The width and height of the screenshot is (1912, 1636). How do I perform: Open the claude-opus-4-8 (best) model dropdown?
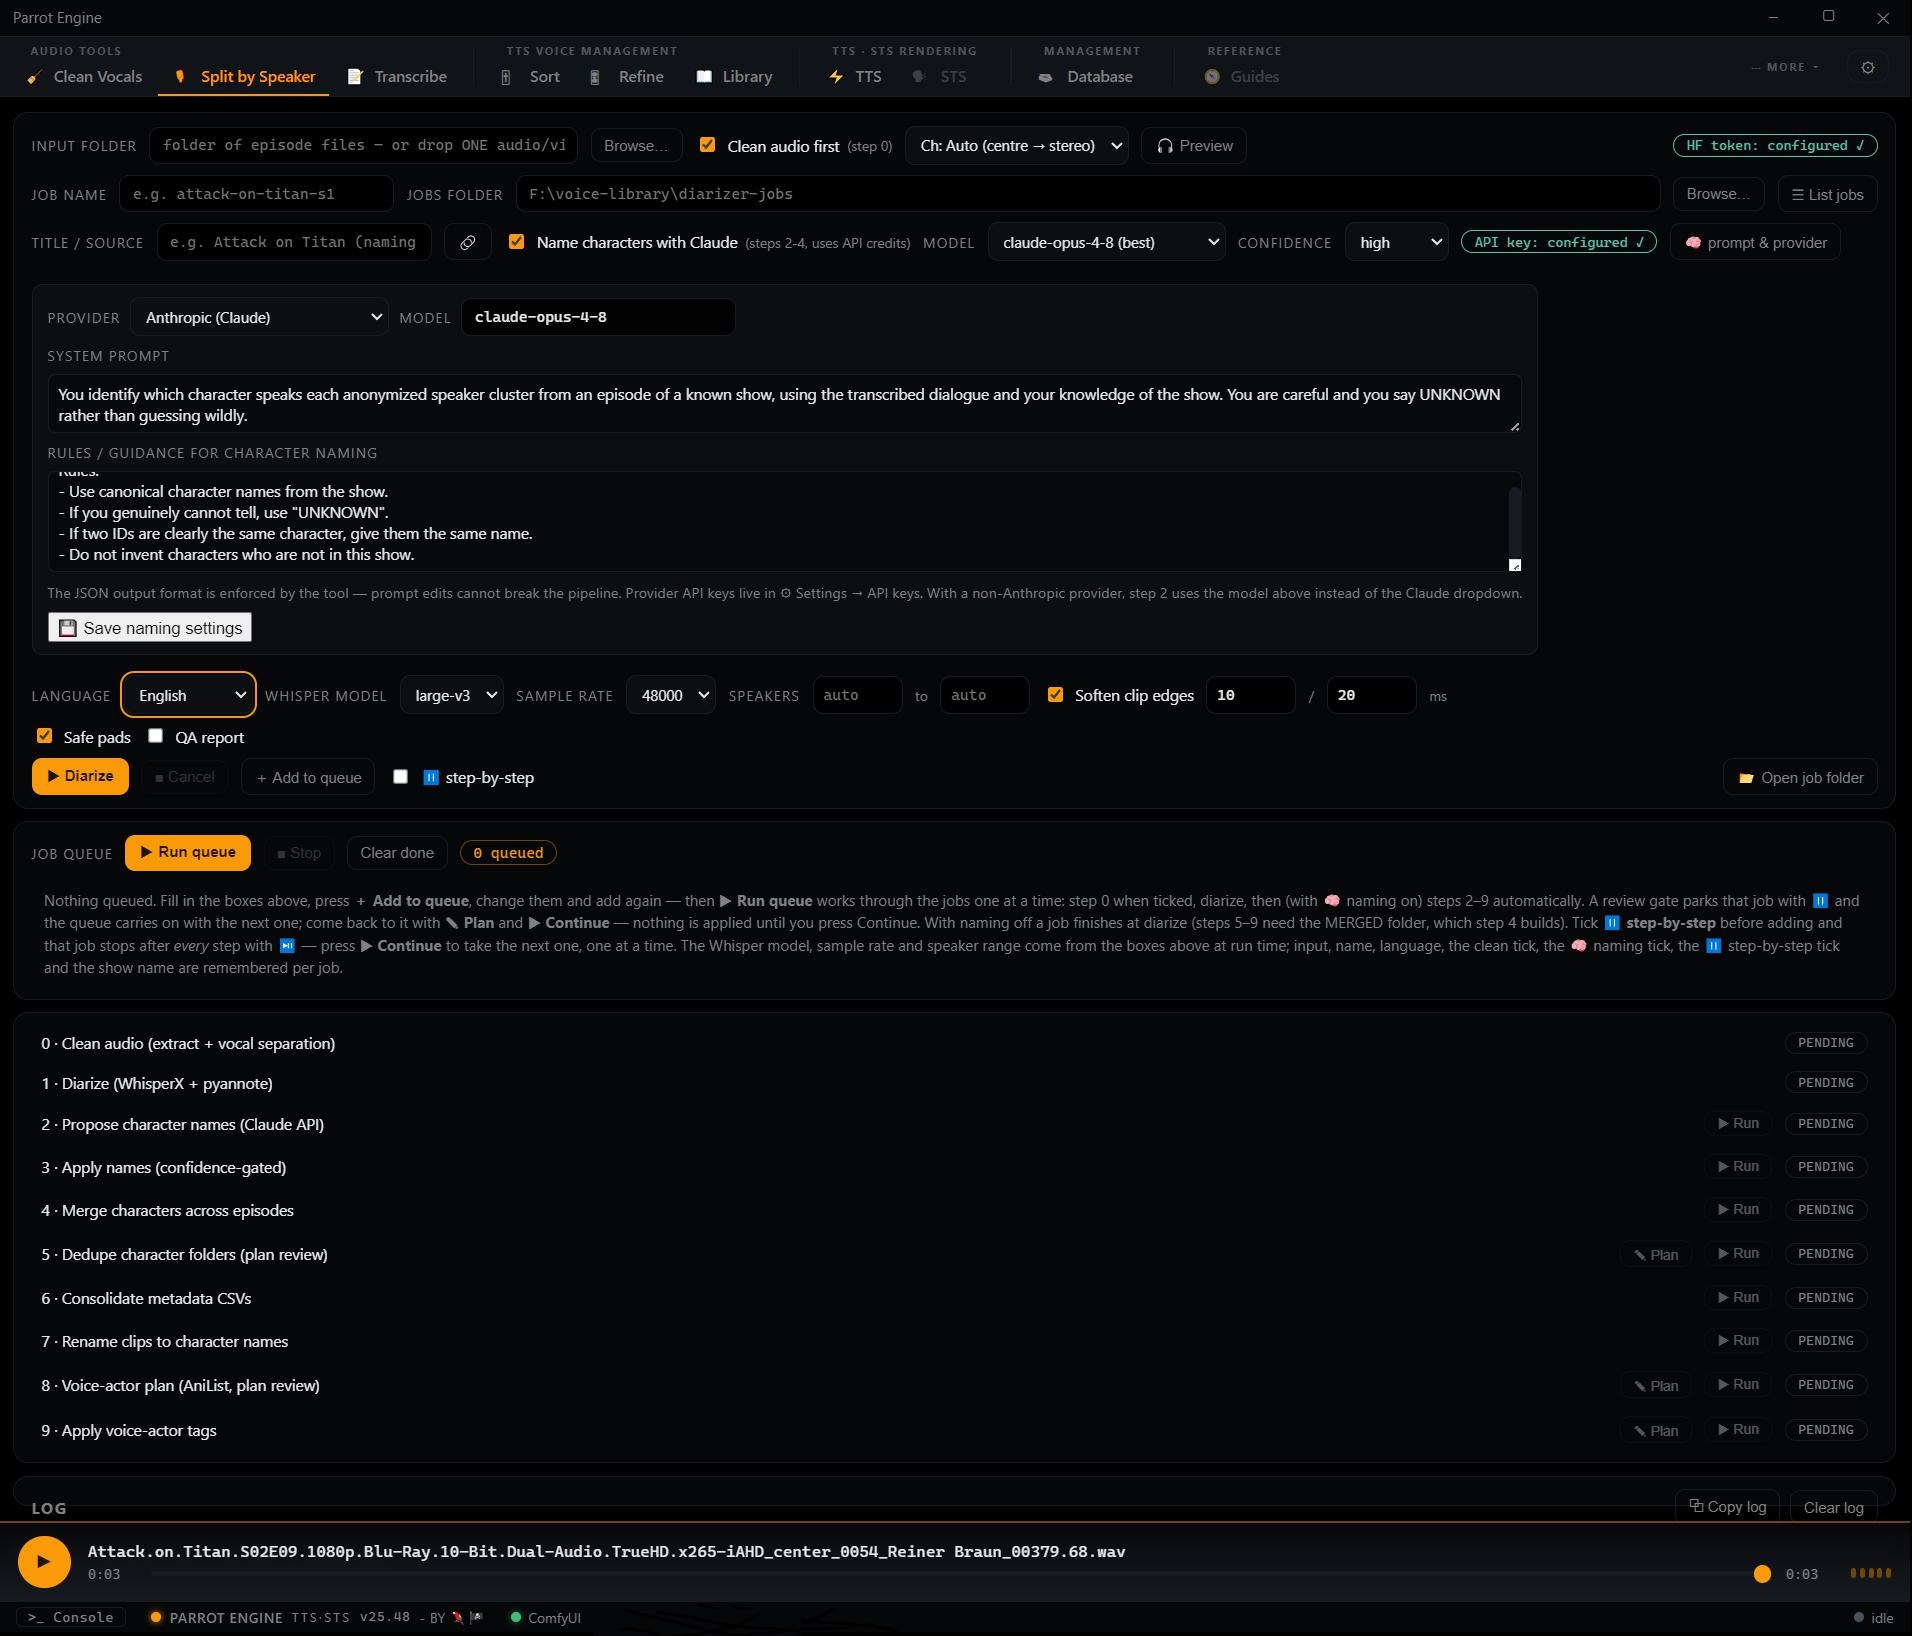(x=1107, y=243)
